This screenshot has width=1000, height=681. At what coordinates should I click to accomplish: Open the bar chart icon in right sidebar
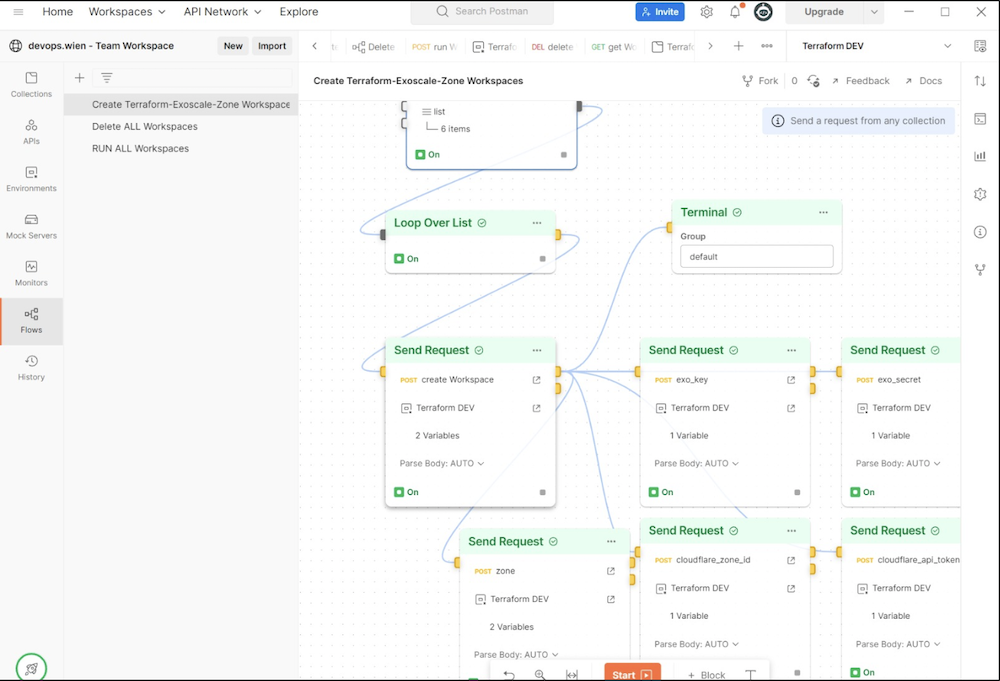click(x=980, y=156)
